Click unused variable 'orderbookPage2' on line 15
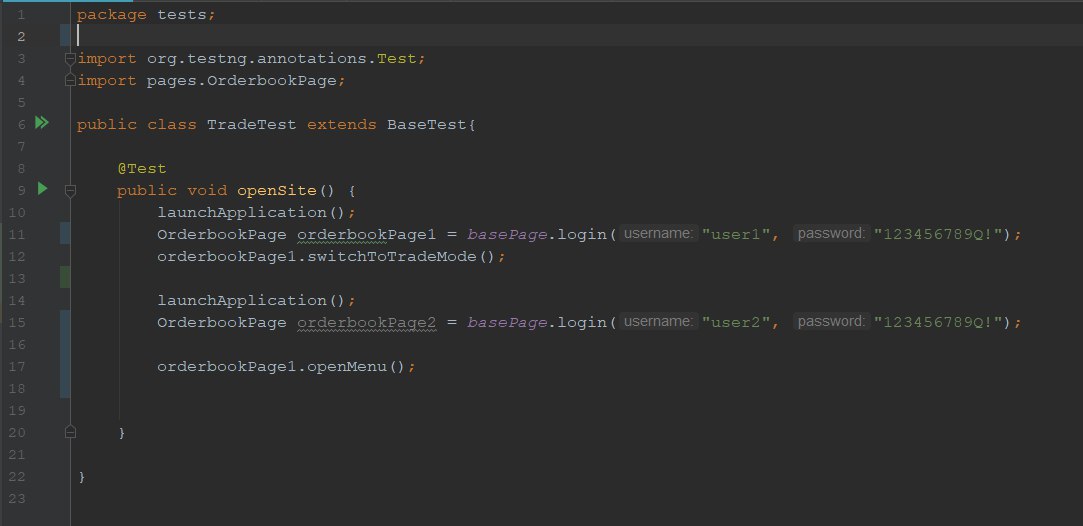 (x=367, y=322)
